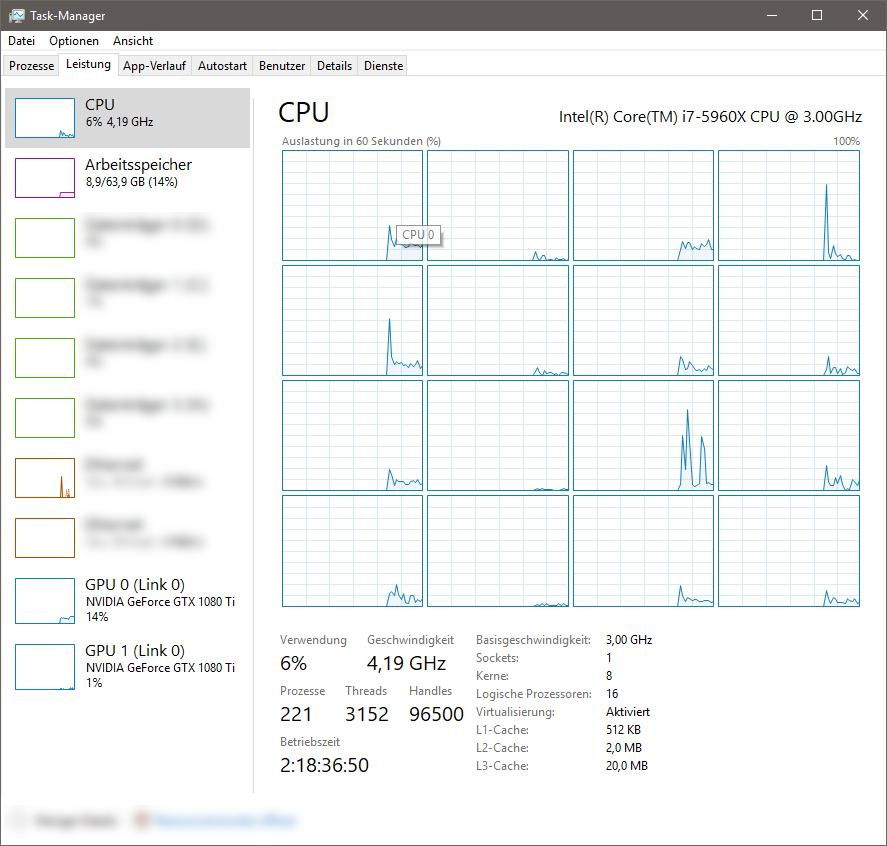This screenshot has width=887, height=846.
Task: Click the Ressourcenmonitor öffnen link
Action: pos(225,821)
